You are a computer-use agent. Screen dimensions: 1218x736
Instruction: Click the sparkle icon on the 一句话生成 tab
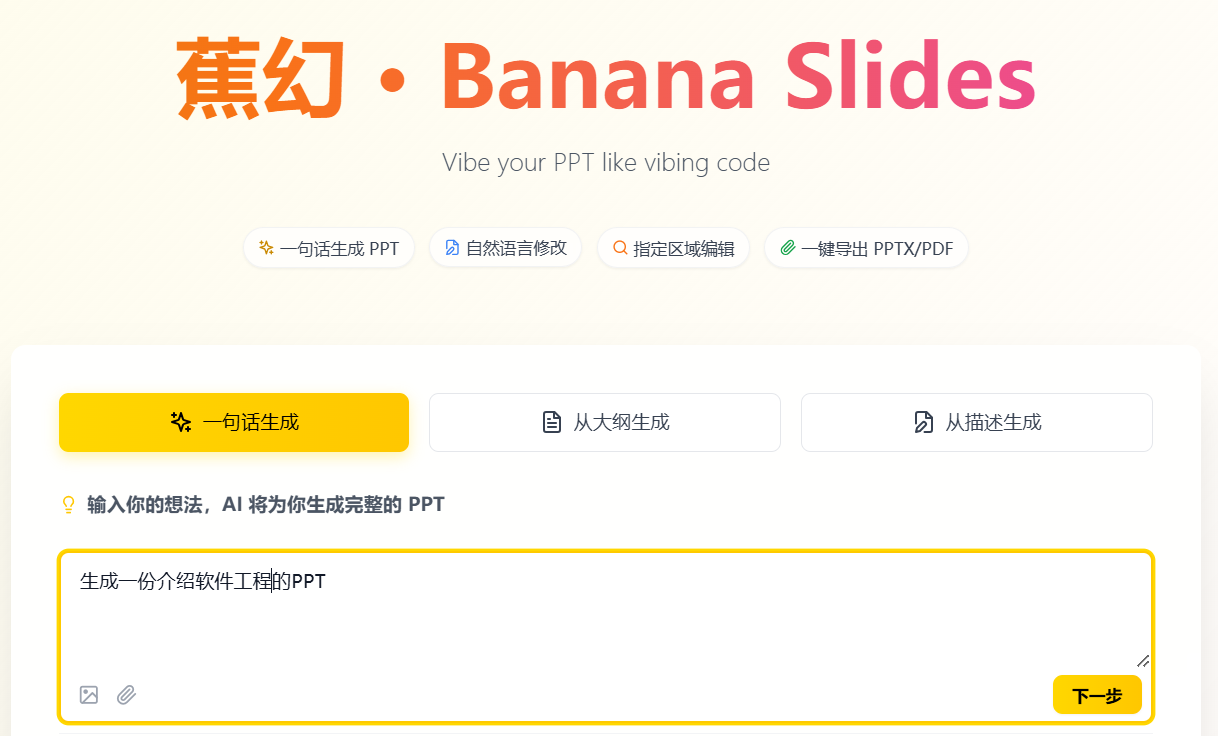click(181, 422)
